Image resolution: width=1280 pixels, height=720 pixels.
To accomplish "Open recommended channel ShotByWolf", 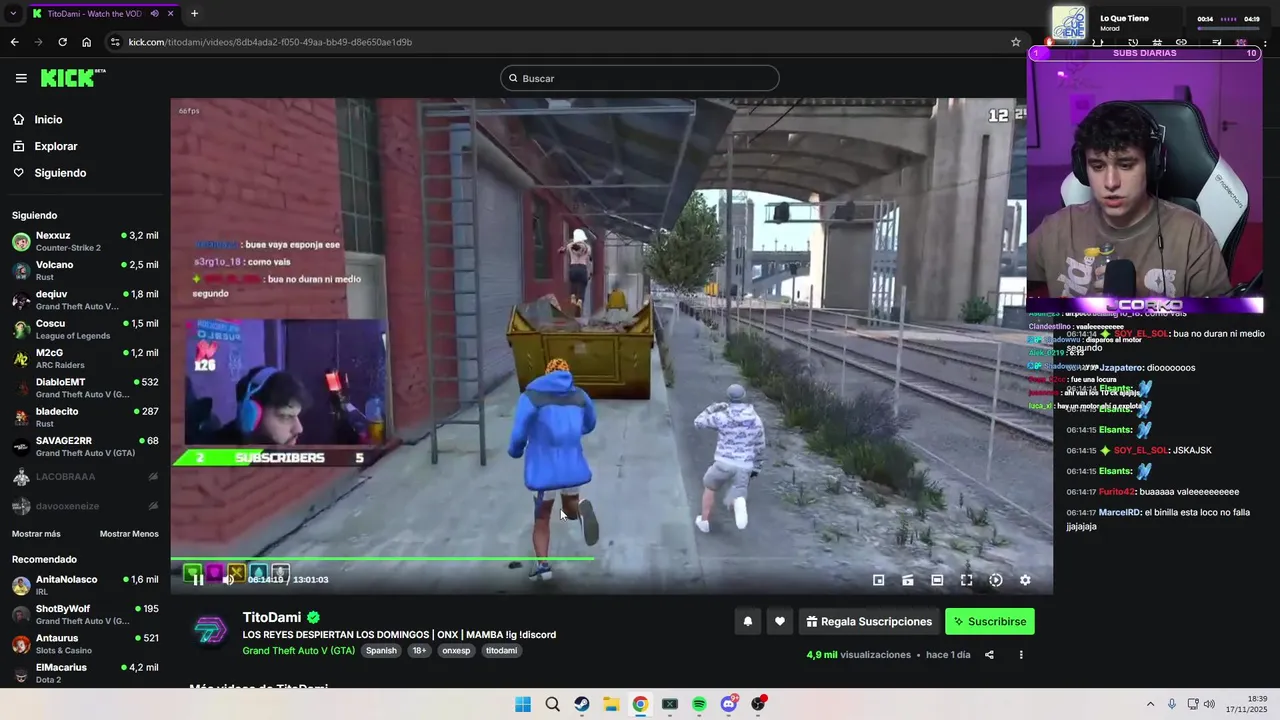I will point(85,614).
